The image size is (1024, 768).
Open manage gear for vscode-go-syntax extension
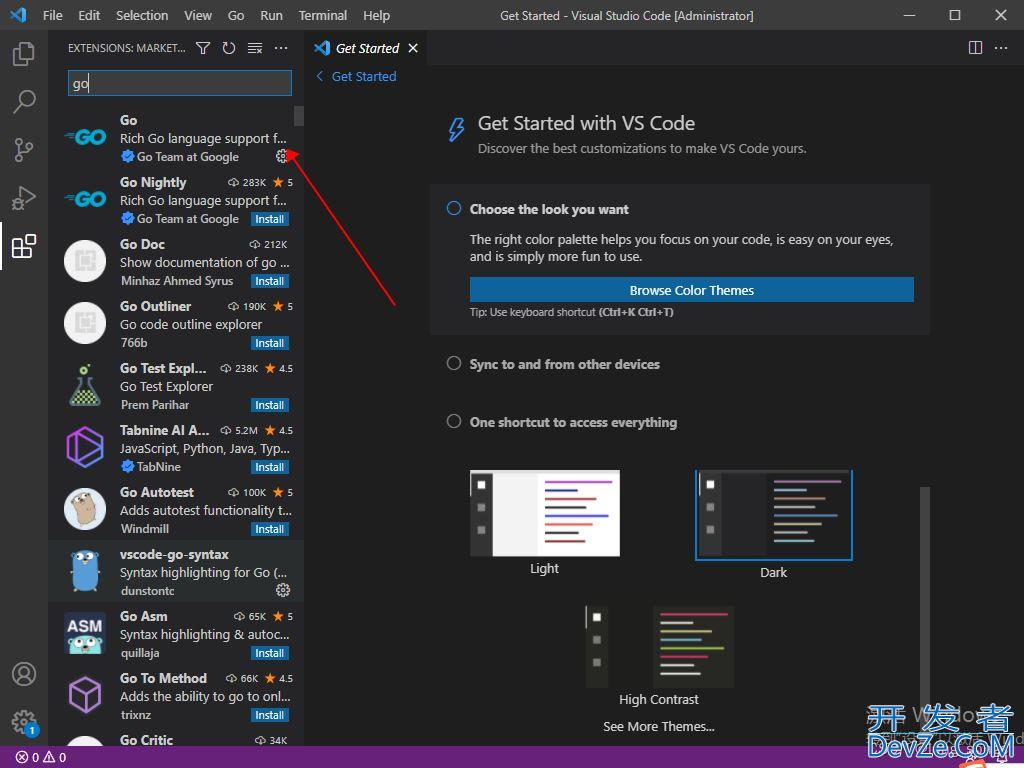coord(283,590)
